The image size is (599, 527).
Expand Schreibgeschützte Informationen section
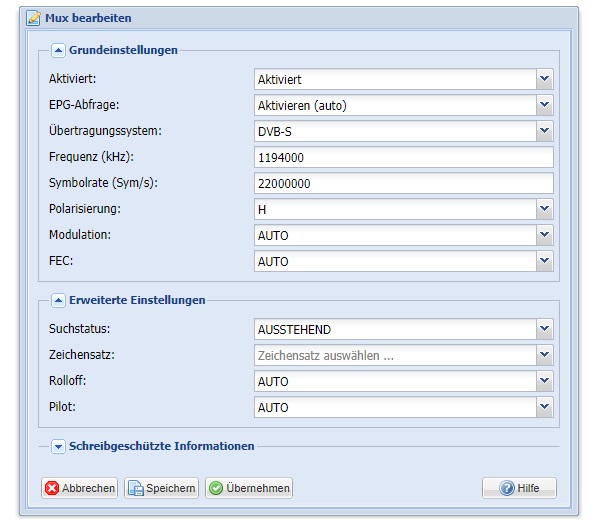(x=58, y=446)
